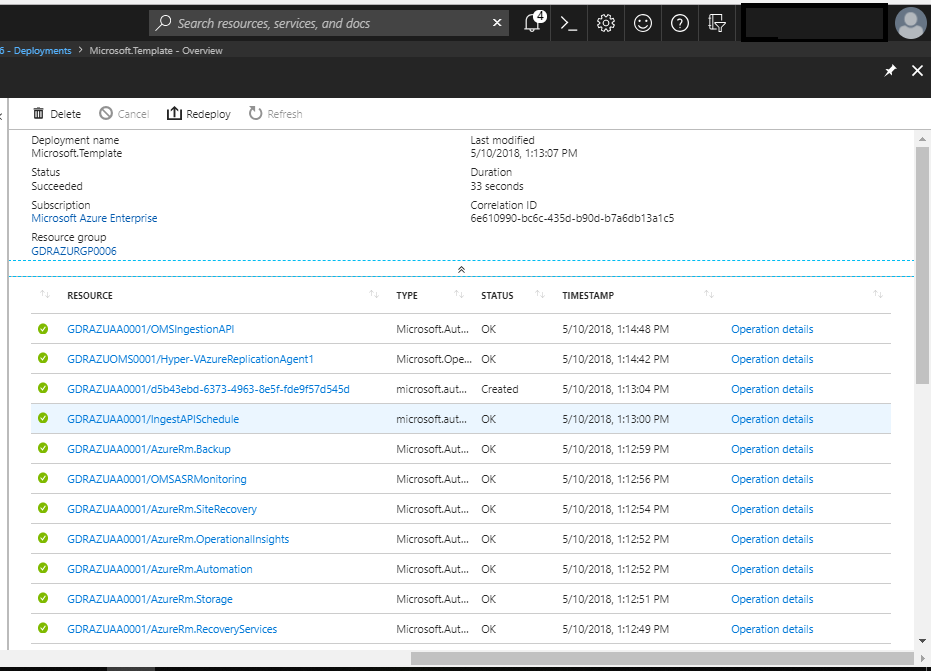The image size is (931, 671).
Task: Open GDRAZUAA0001/OMSIngestionAPI resource
Action: tap(151, 329)
